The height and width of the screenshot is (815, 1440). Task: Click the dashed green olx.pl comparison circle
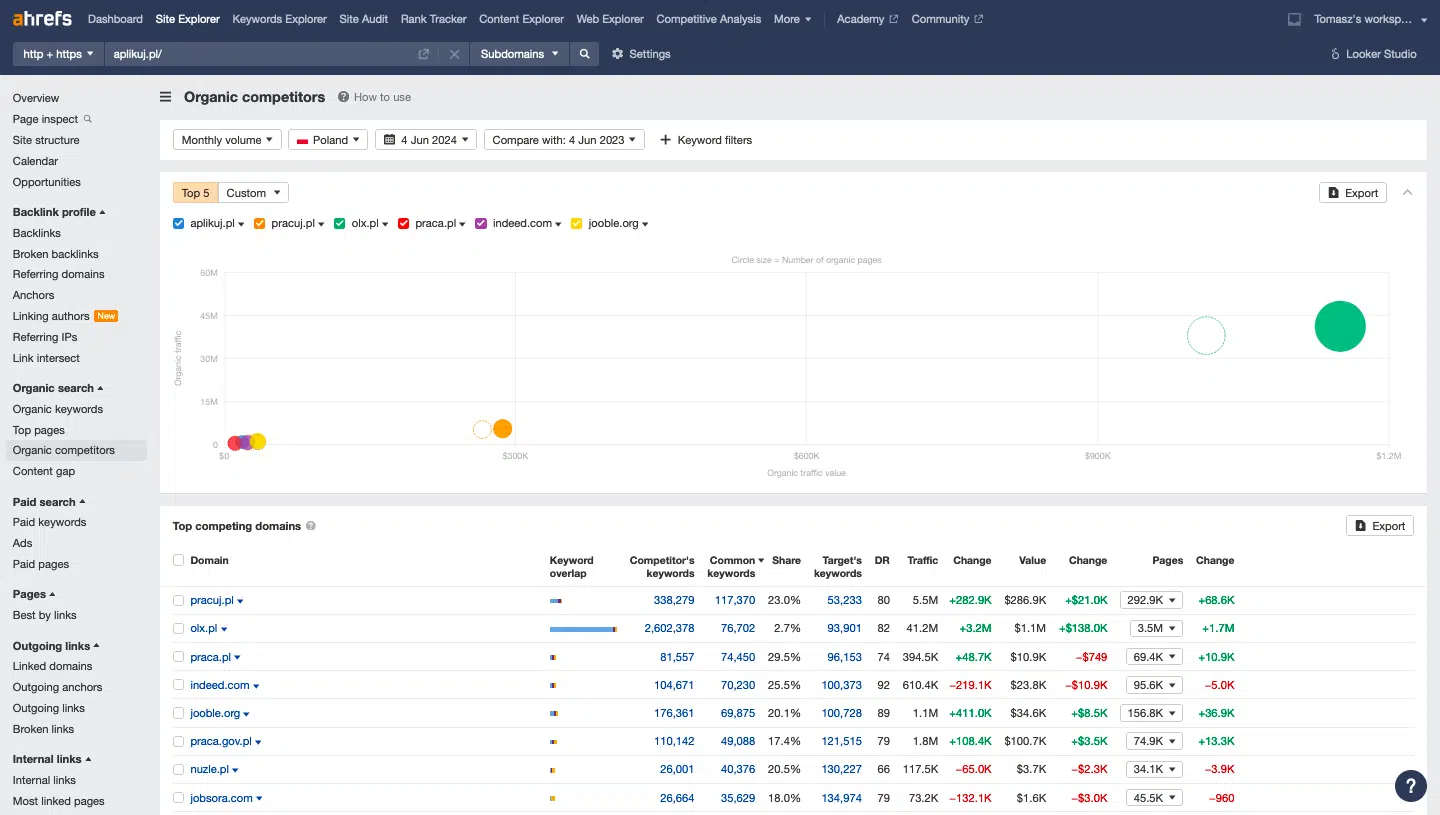click(1206, 335)
